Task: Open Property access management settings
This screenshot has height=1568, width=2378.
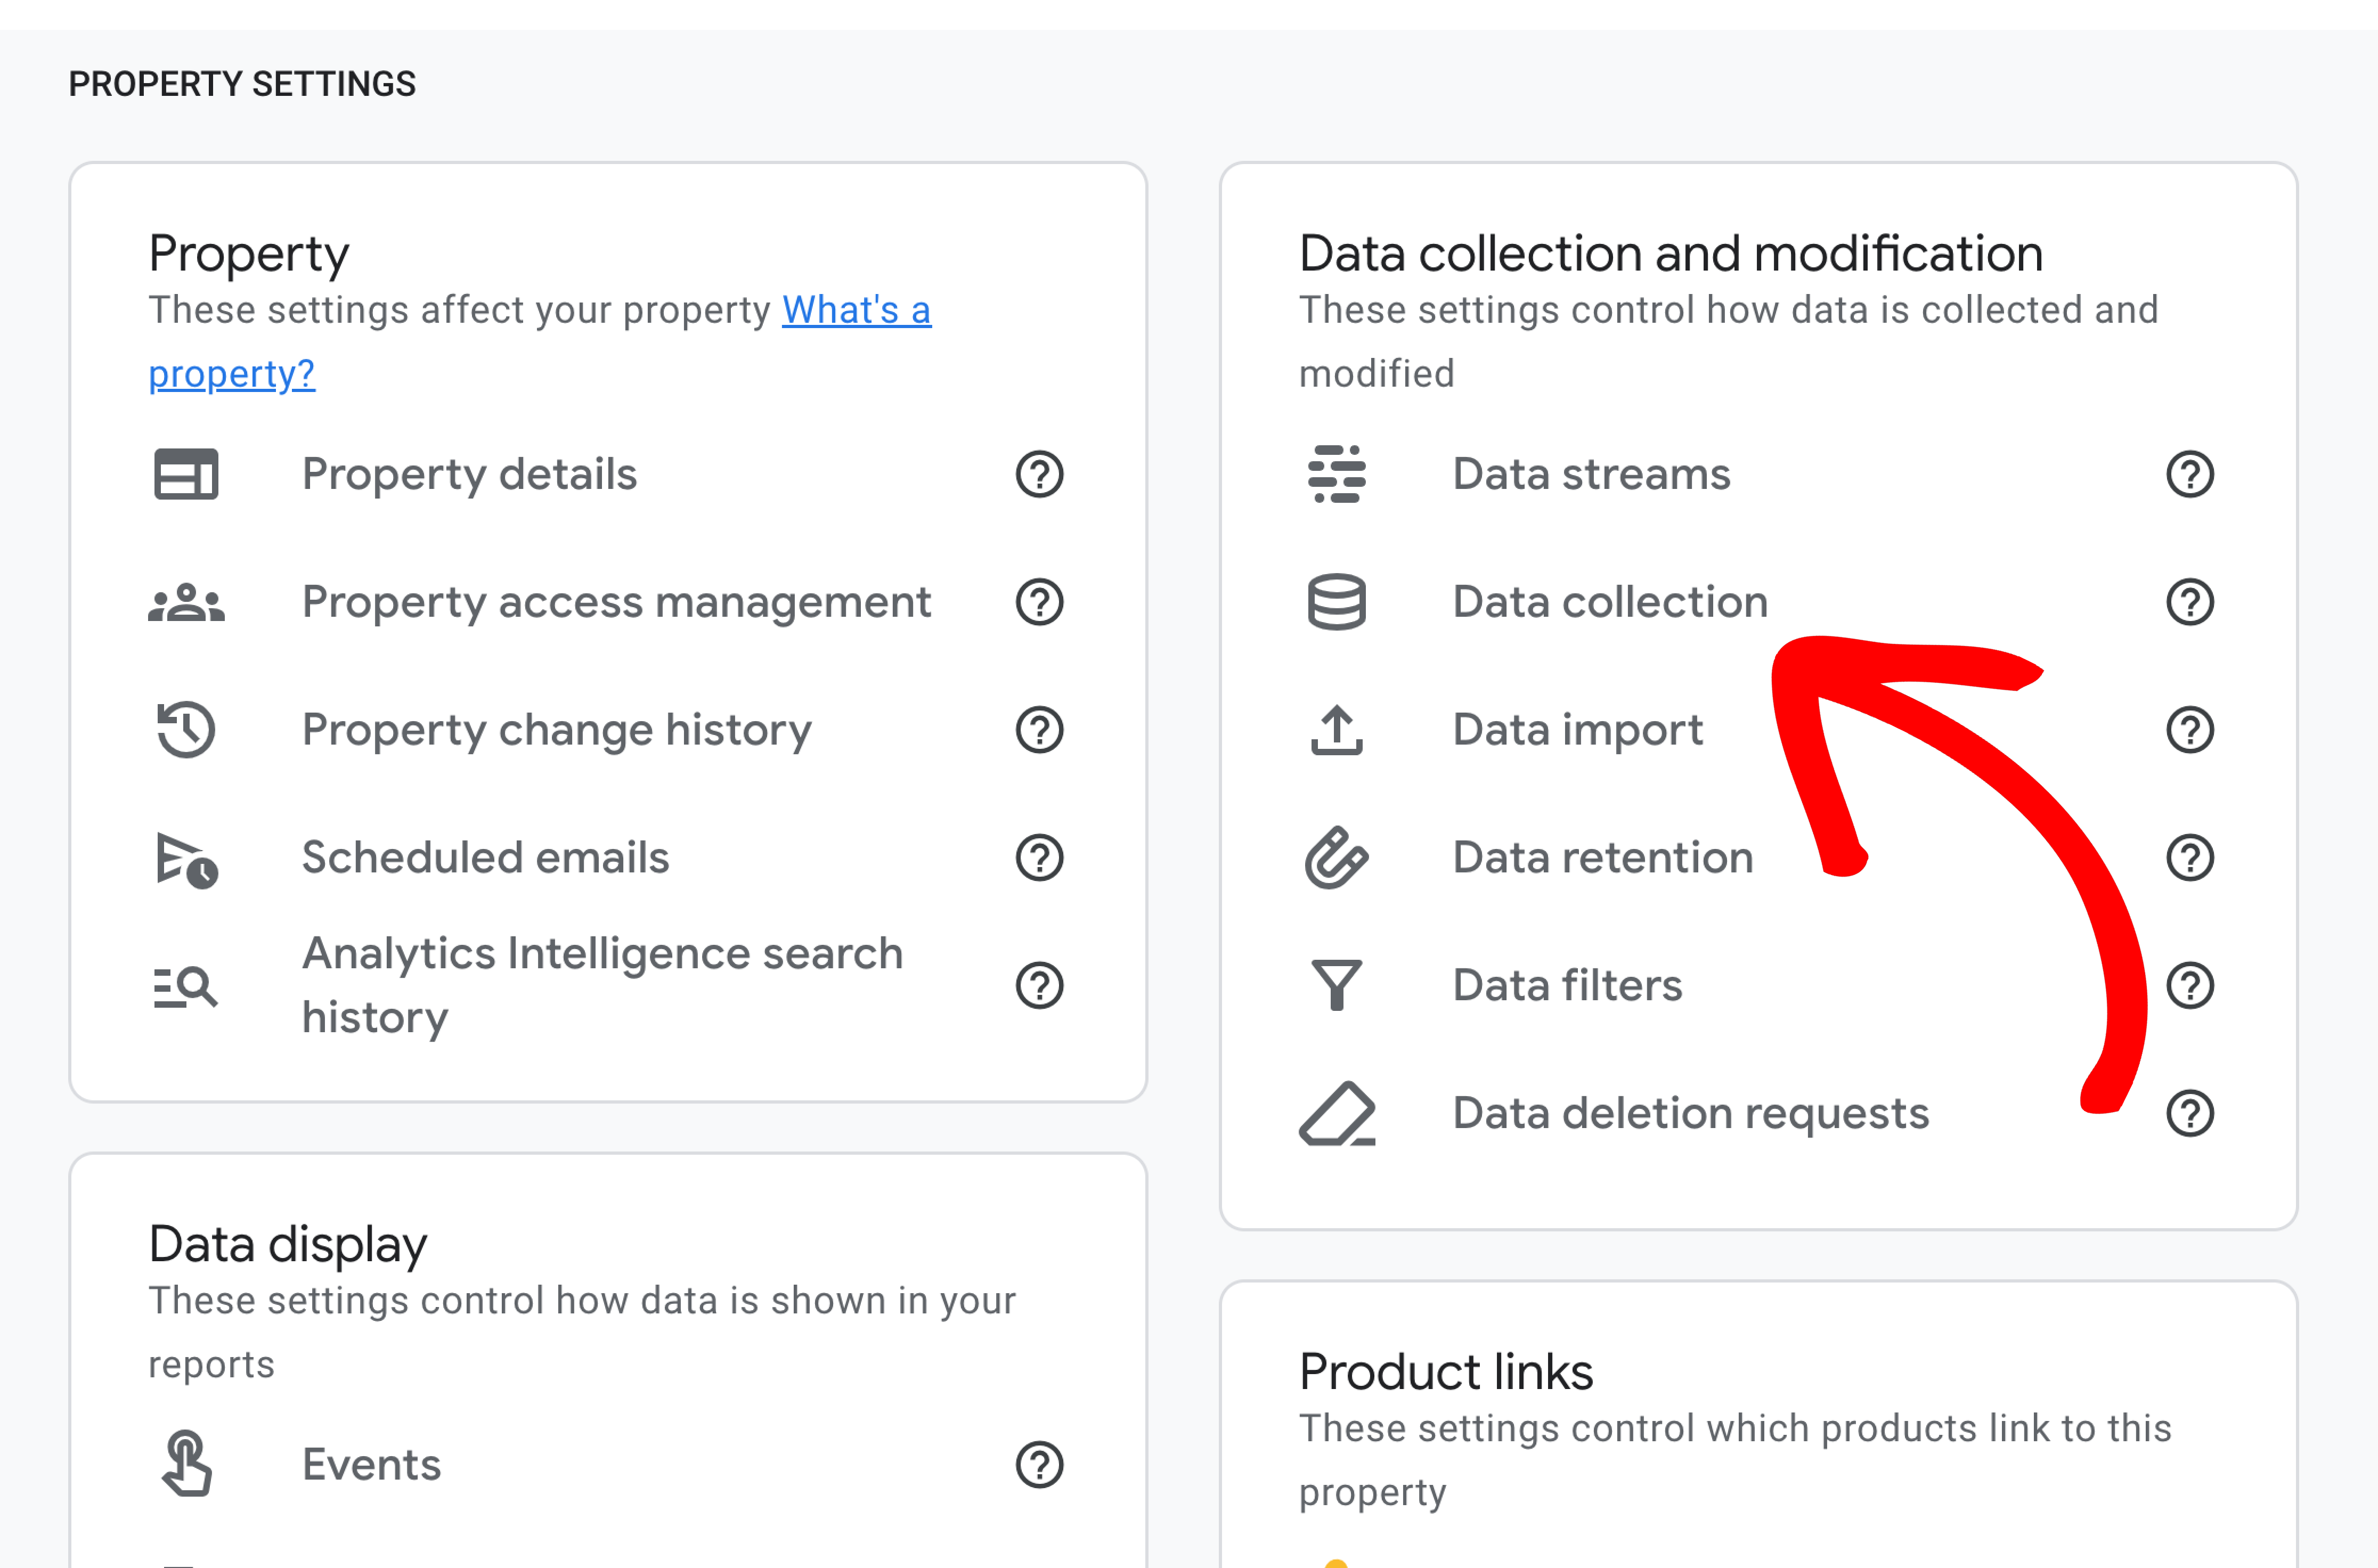Action: coord(616,602)
